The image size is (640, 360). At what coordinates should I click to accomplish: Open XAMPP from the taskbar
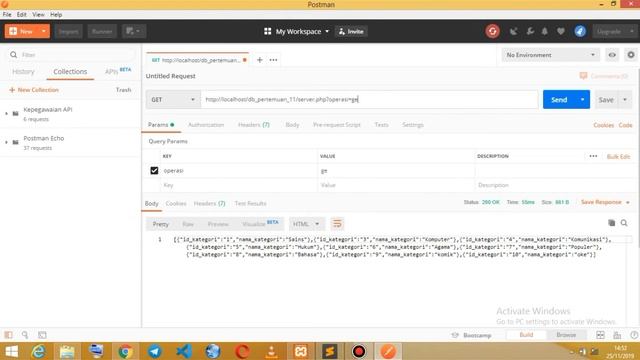coord(300,351)
